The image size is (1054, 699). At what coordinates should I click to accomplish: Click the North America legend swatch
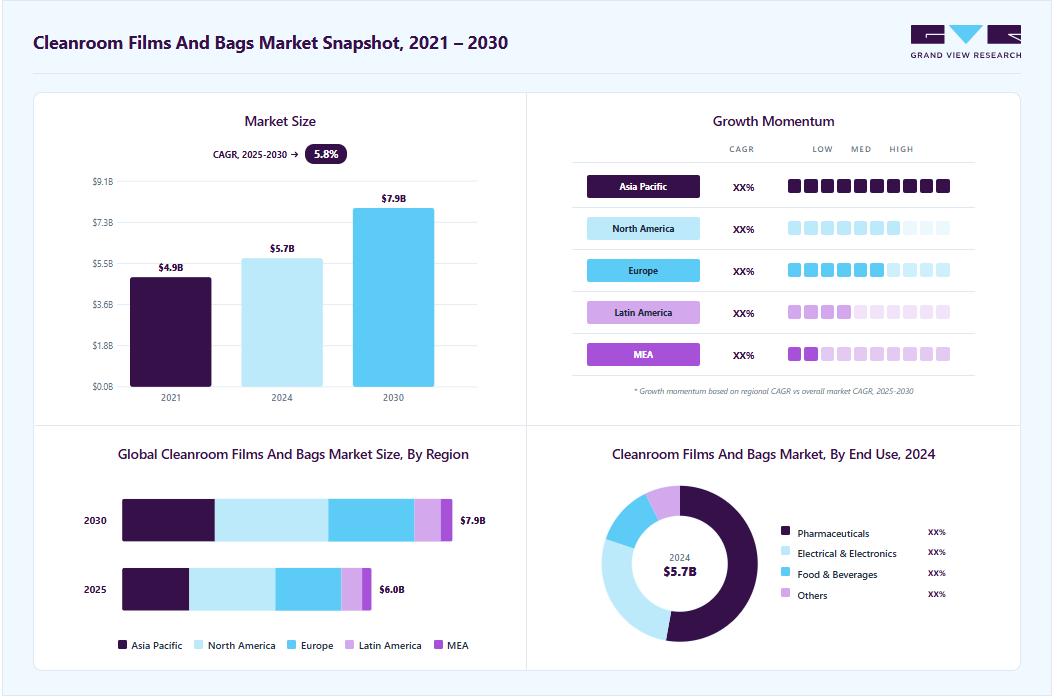coord(198,645)
